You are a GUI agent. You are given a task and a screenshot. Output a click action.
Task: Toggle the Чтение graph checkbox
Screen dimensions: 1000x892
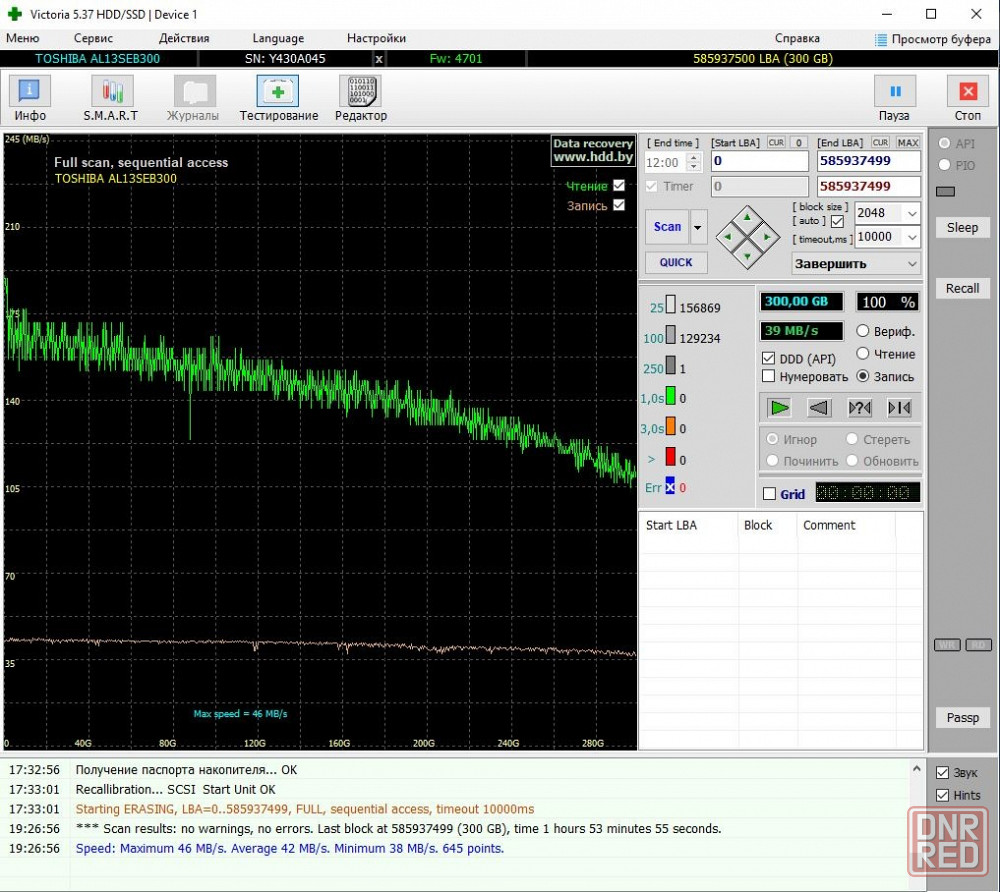point(619,186)
